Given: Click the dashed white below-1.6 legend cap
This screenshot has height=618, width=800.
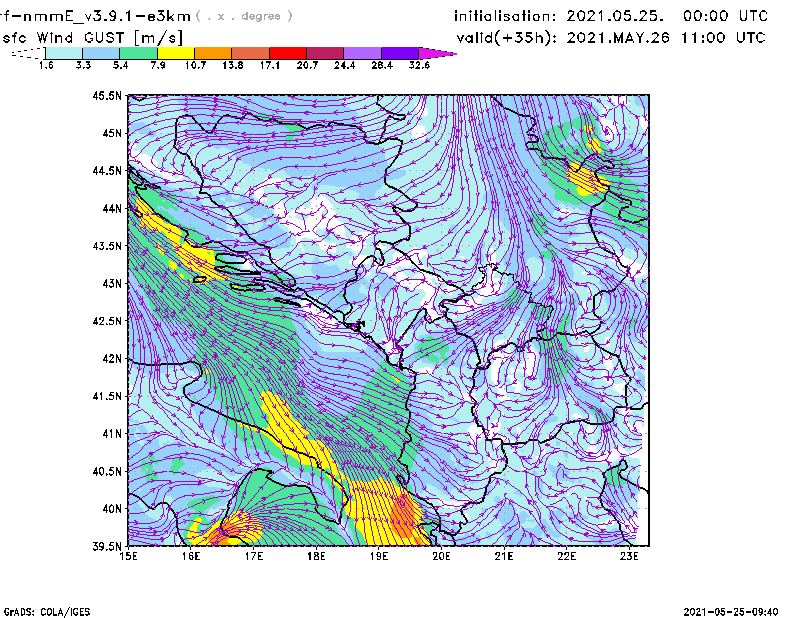Looking at the screenshot, I should pos(28,53).
